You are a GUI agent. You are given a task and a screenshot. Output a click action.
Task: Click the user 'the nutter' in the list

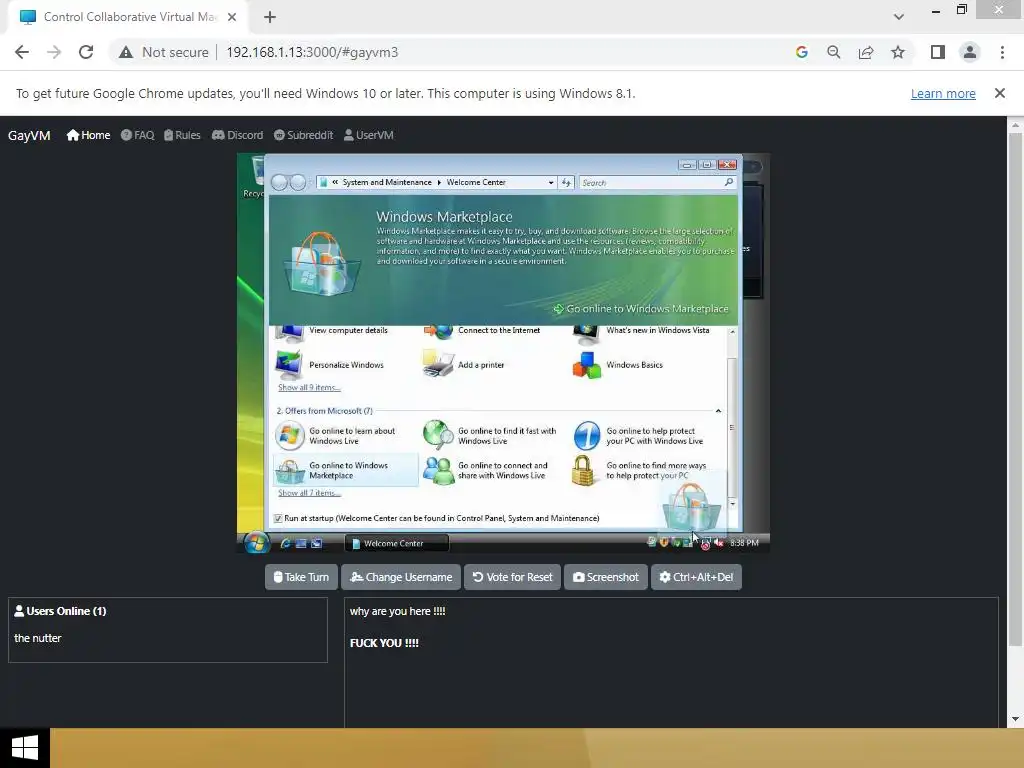(38, 638)
